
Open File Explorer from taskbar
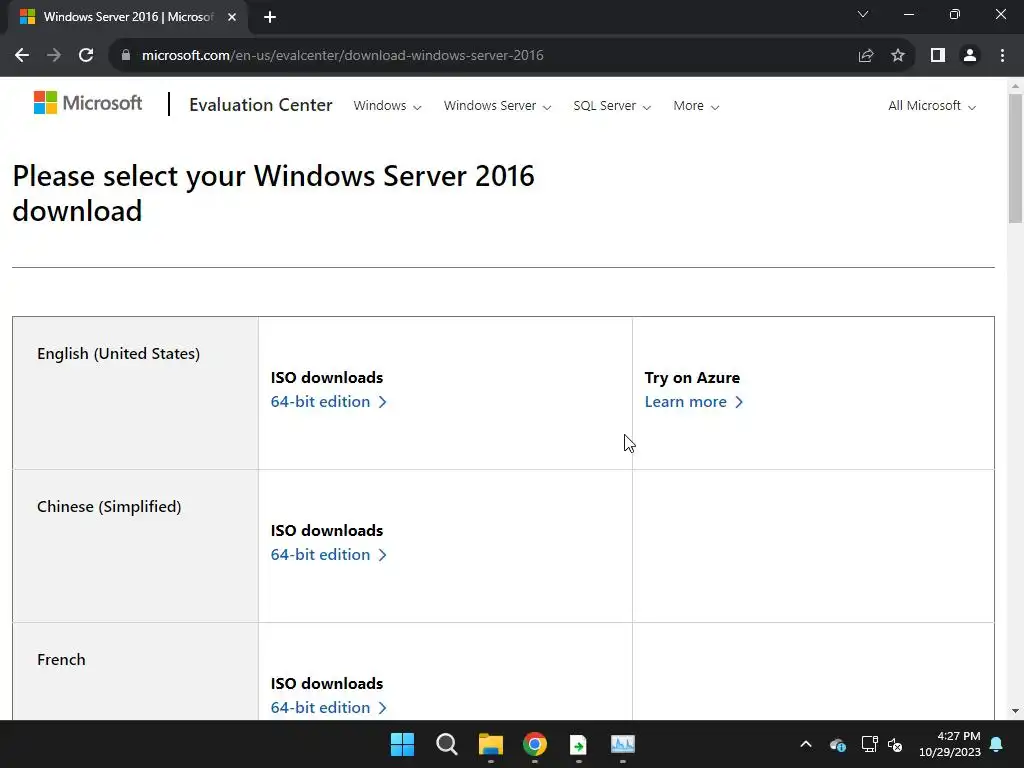[x=490, y=744]
